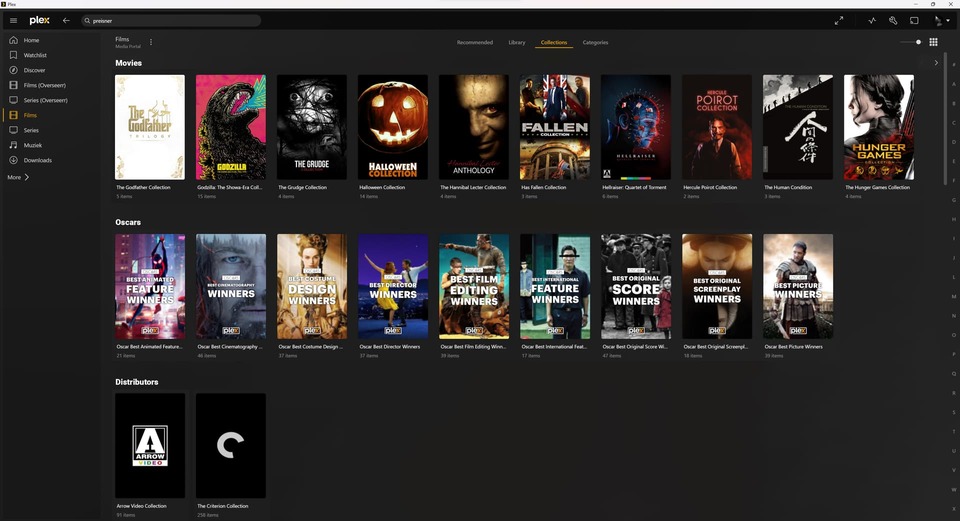Image resolution: width=960 pixels, height=521 pixels.
Task: Open the Series TV icon
Action: (13, 130)
